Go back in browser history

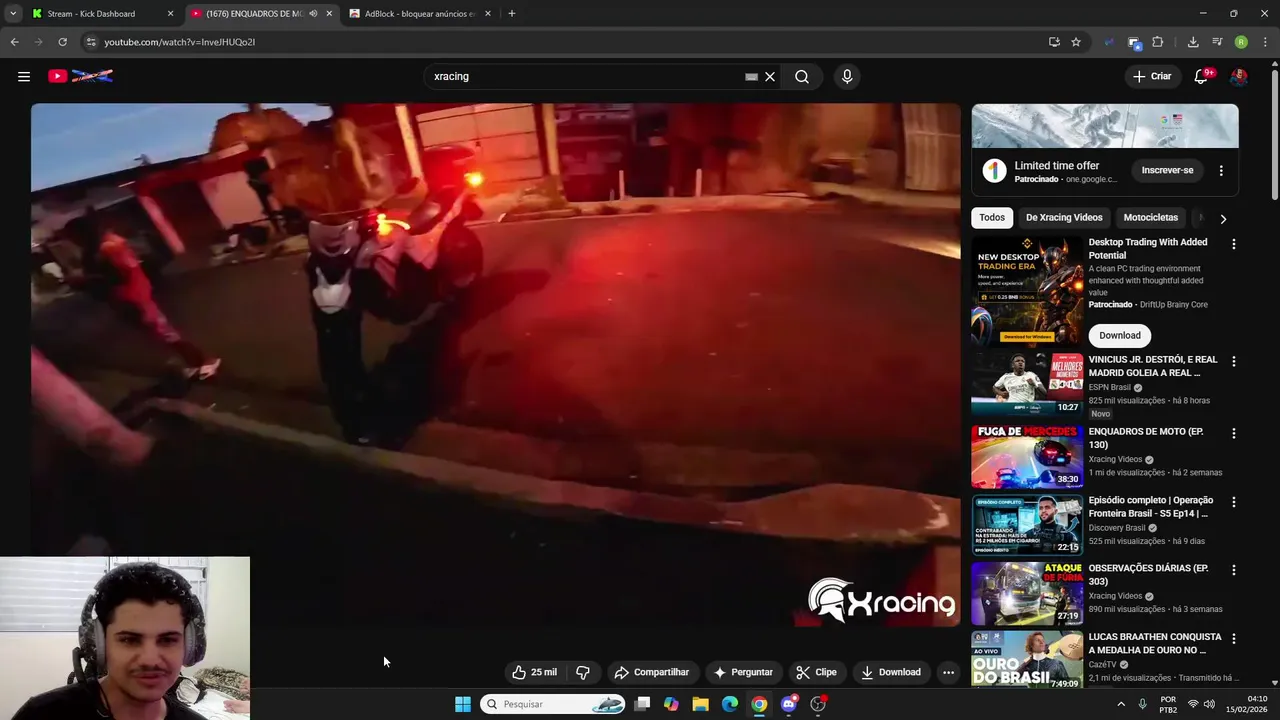pyautogui.click(x=14, y=42)
